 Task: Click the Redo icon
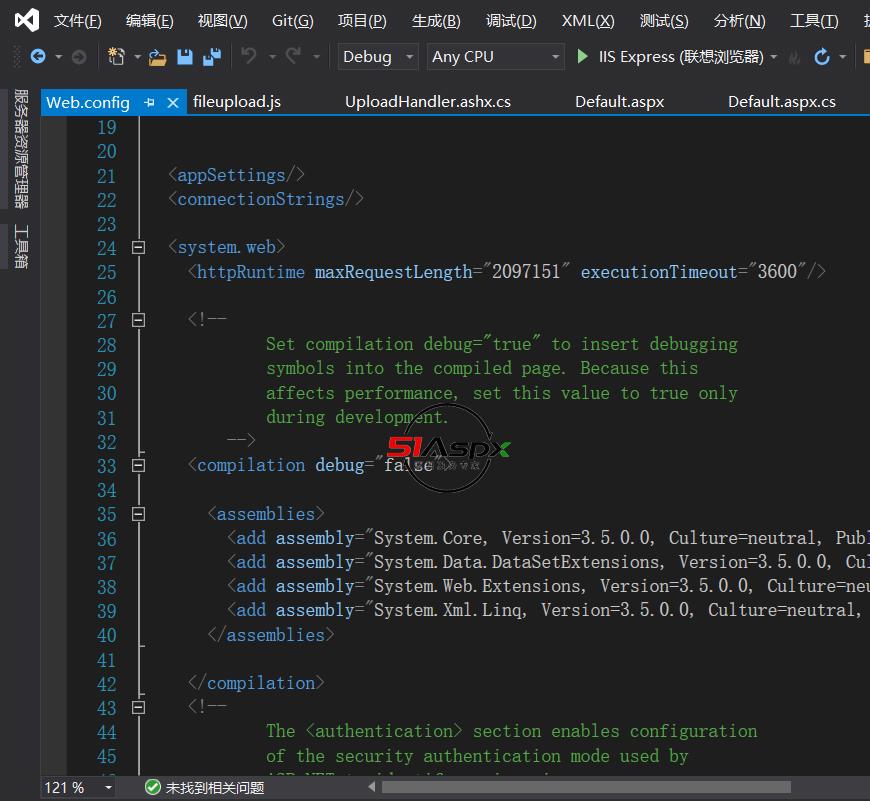pos(294,56)
